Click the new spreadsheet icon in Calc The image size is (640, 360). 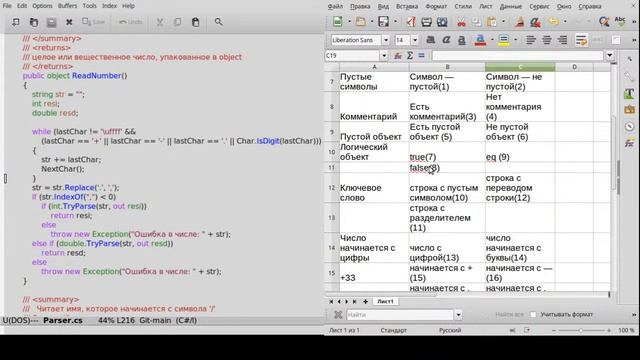338,22
